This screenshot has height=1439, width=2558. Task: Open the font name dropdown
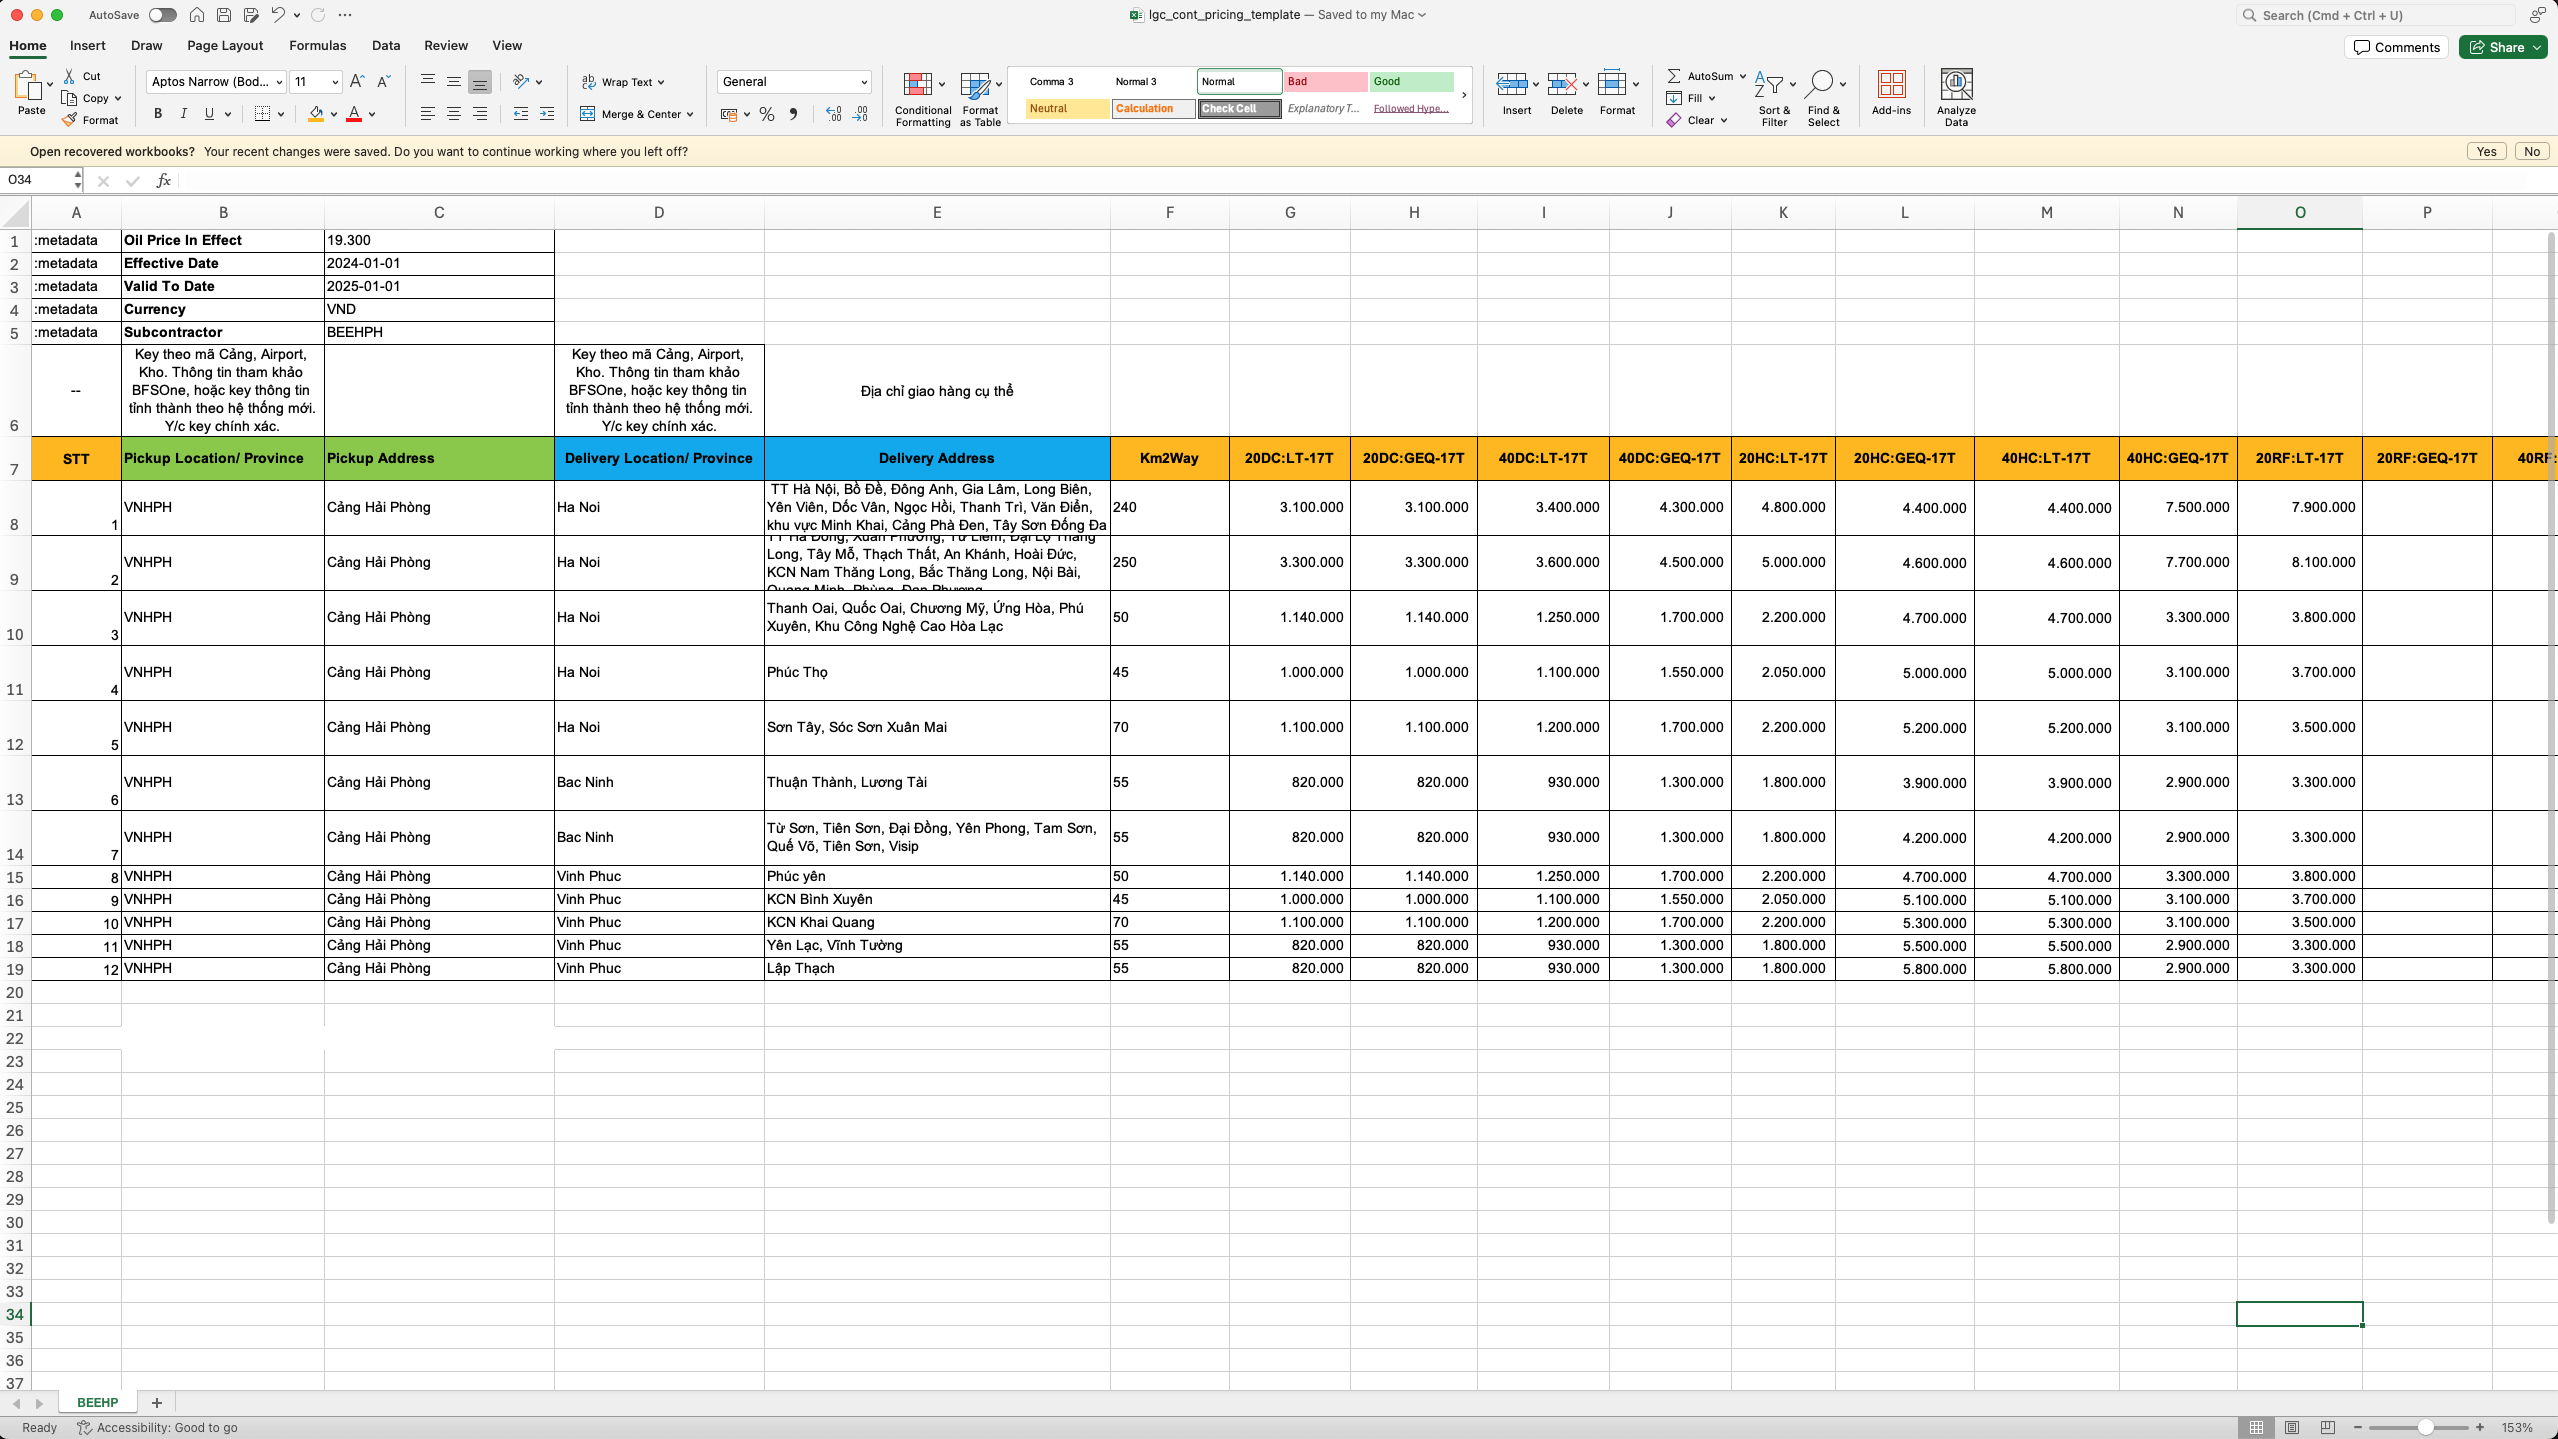pyautogui.click(x=280, y=82)
